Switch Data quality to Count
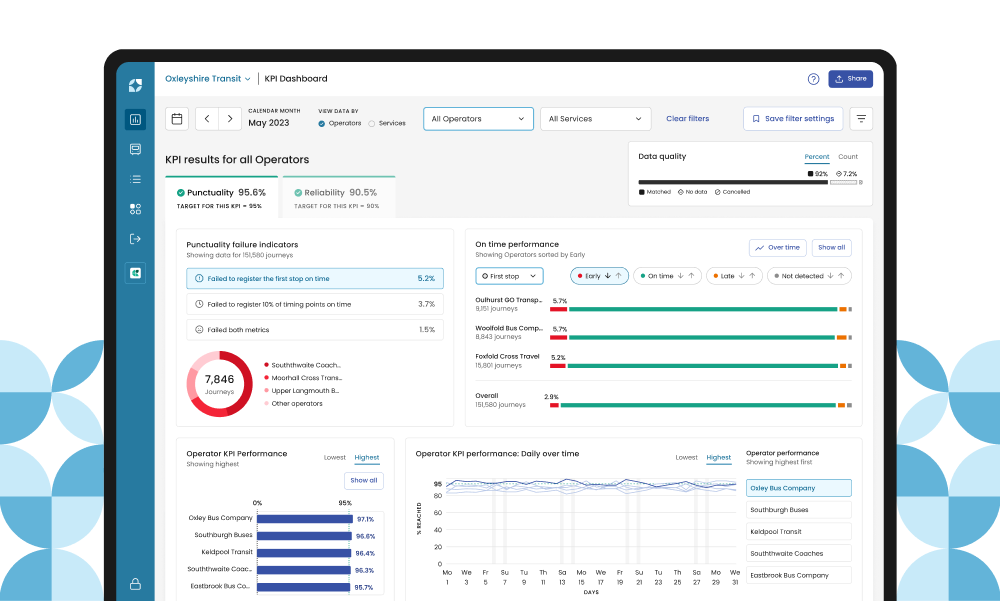Viewport: 1000px width, 602px height. [x=848, y=157]
